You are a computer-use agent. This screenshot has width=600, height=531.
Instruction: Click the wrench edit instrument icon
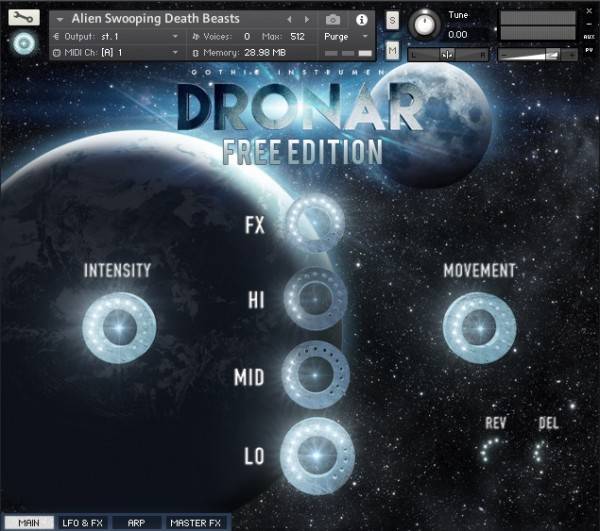click(25, 17)
